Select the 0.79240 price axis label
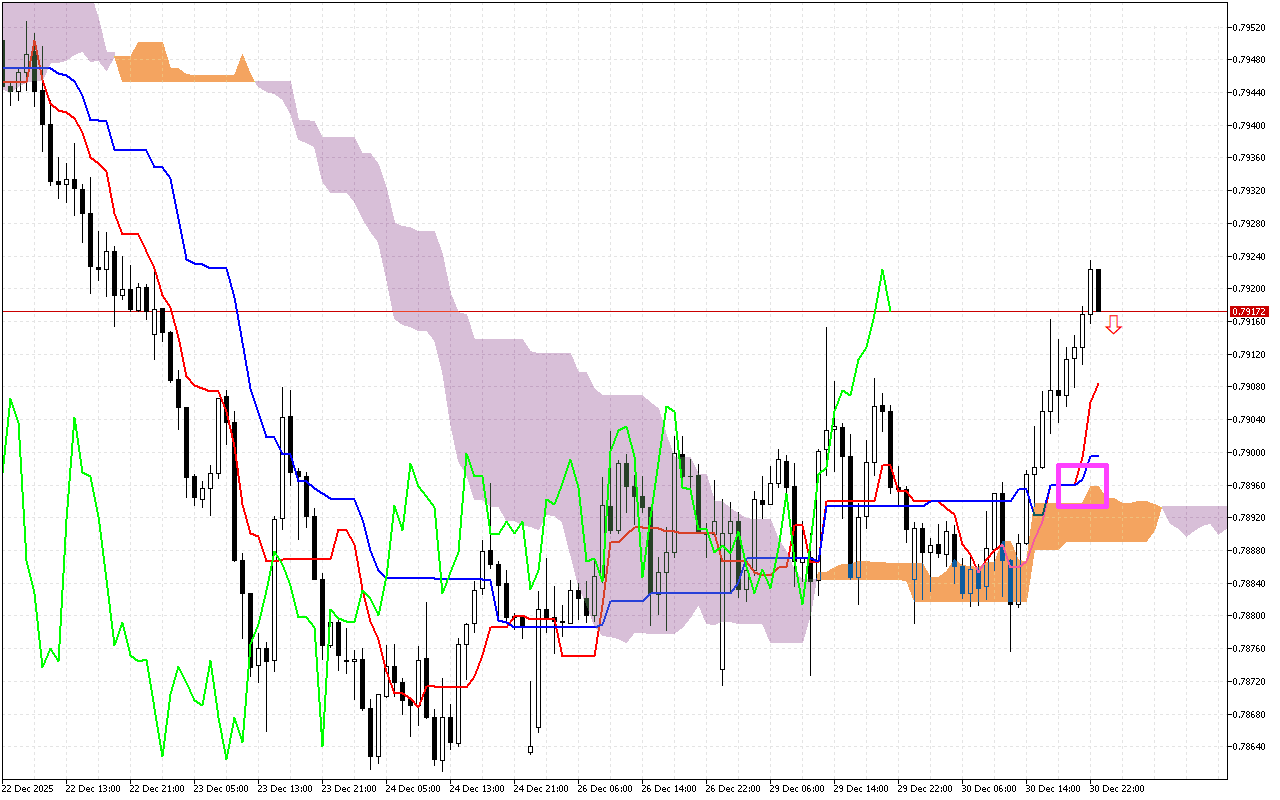Image resolution: width=1280 pixels, height=800 pixels. 1250,256
